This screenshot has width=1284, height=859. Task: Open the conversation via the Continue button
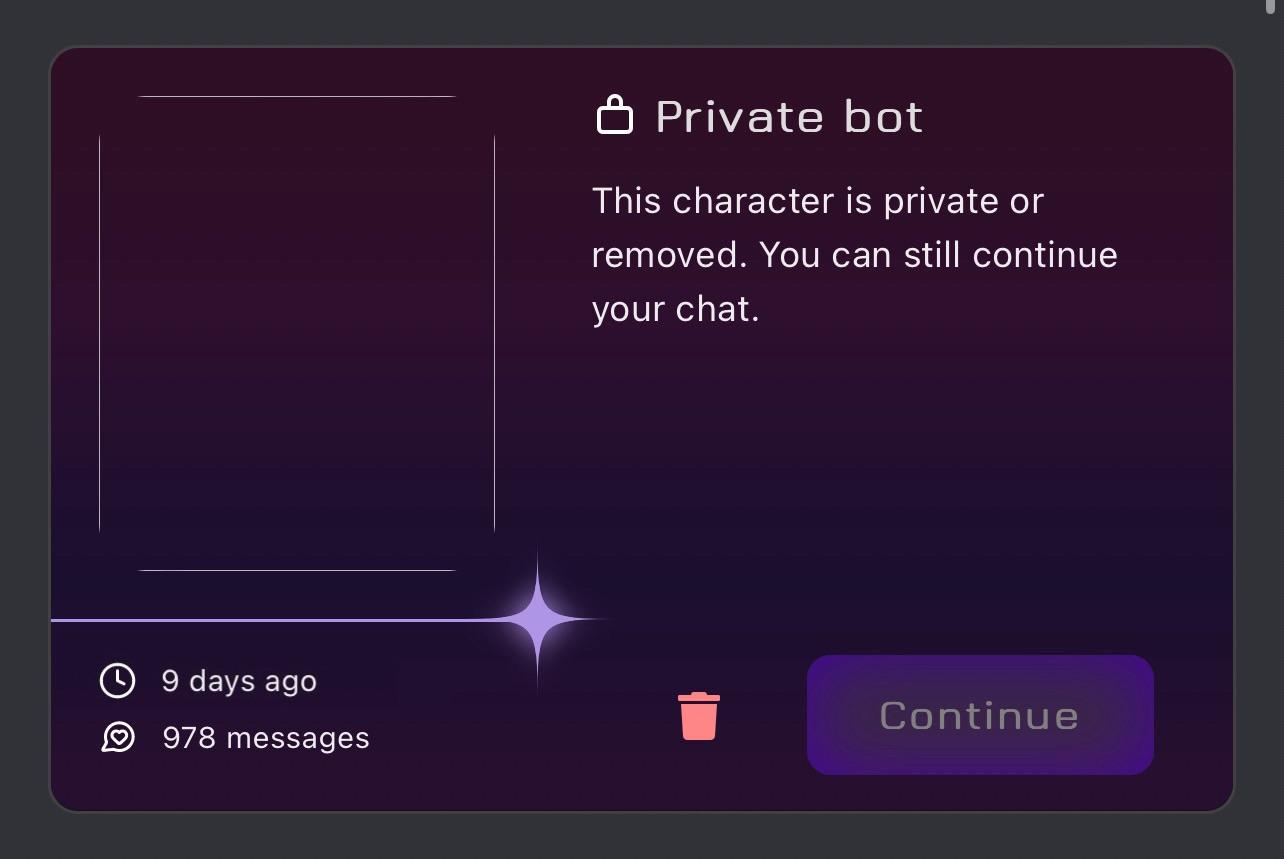(x=979, y=715)
